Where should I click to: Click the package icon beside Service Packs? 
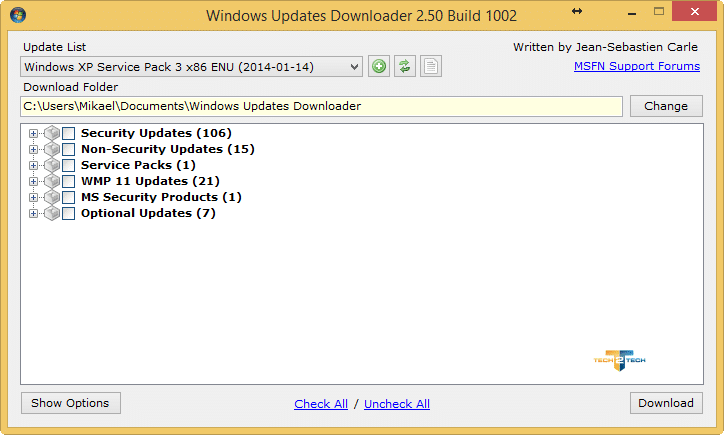pyautogui.click(x=52, y=165)
